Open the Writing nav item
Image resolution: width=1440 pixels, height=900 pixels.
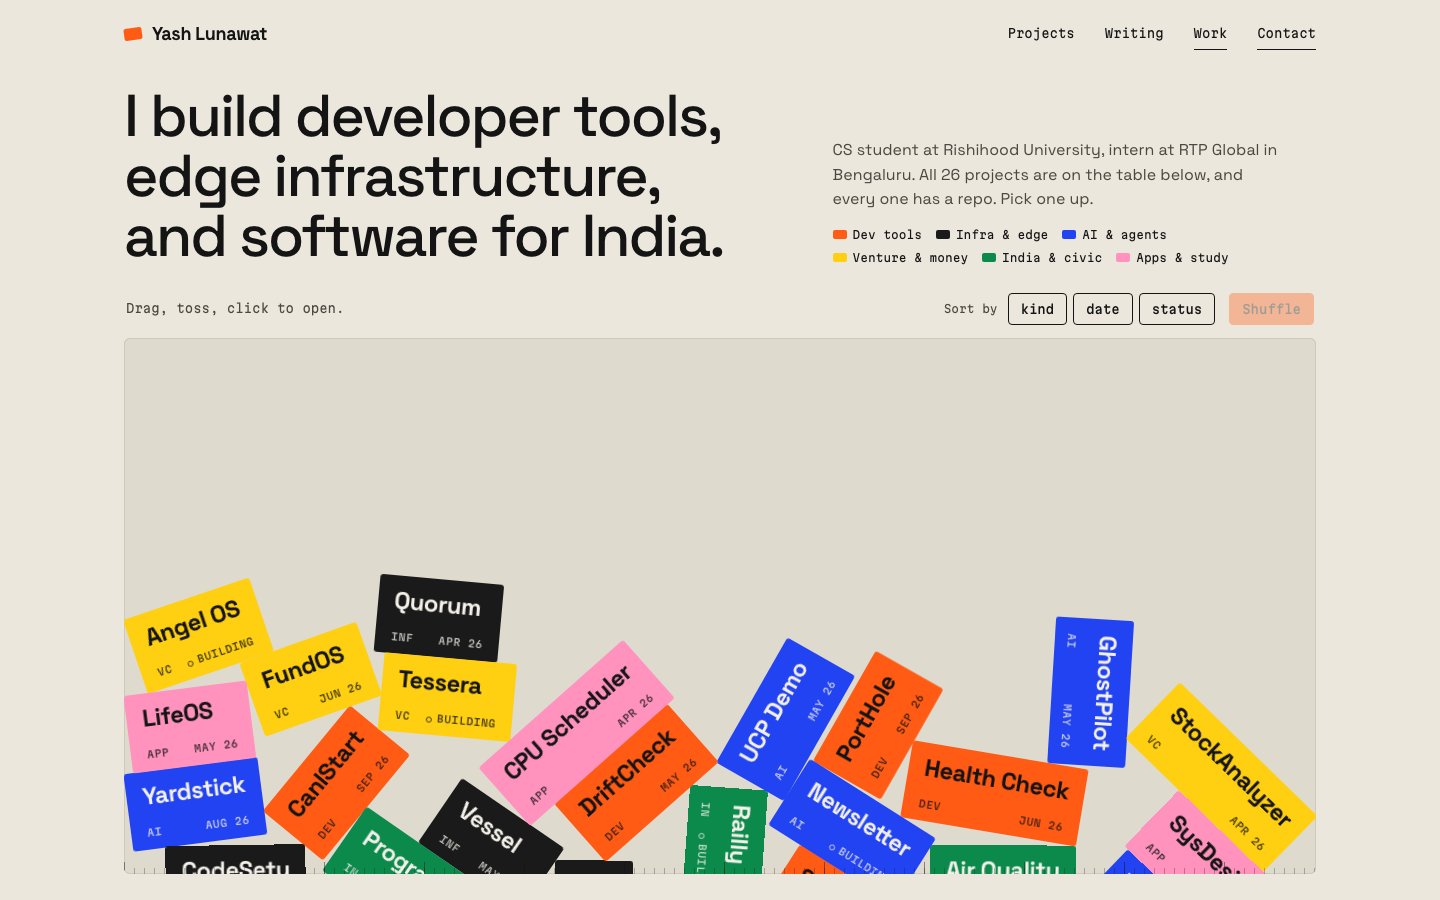(1134, 33)
